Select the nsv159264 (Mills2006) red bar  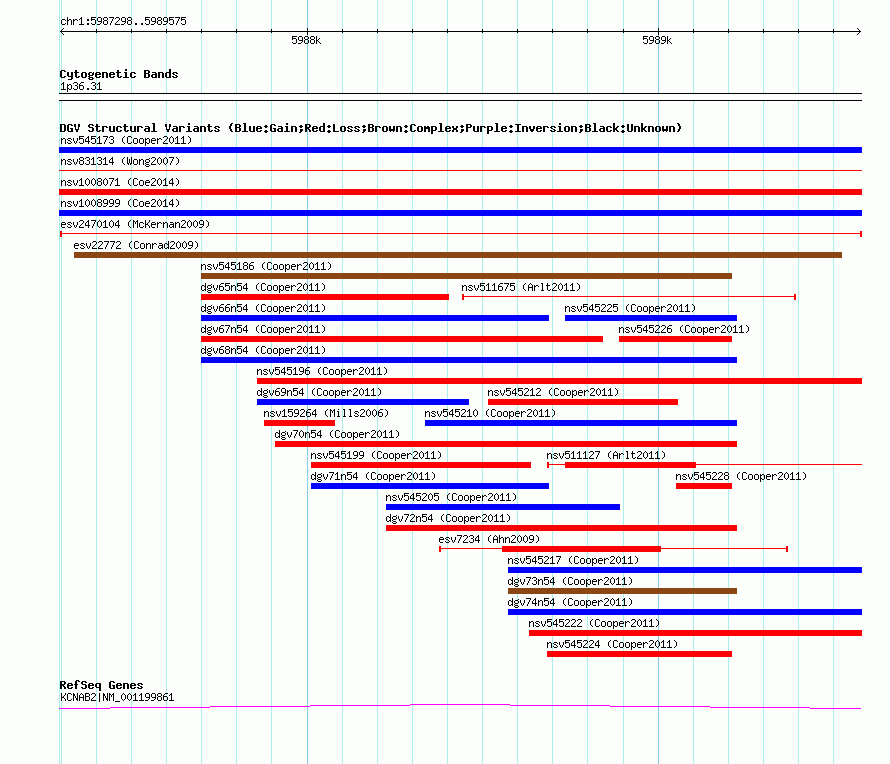click(x=299, y=423)
